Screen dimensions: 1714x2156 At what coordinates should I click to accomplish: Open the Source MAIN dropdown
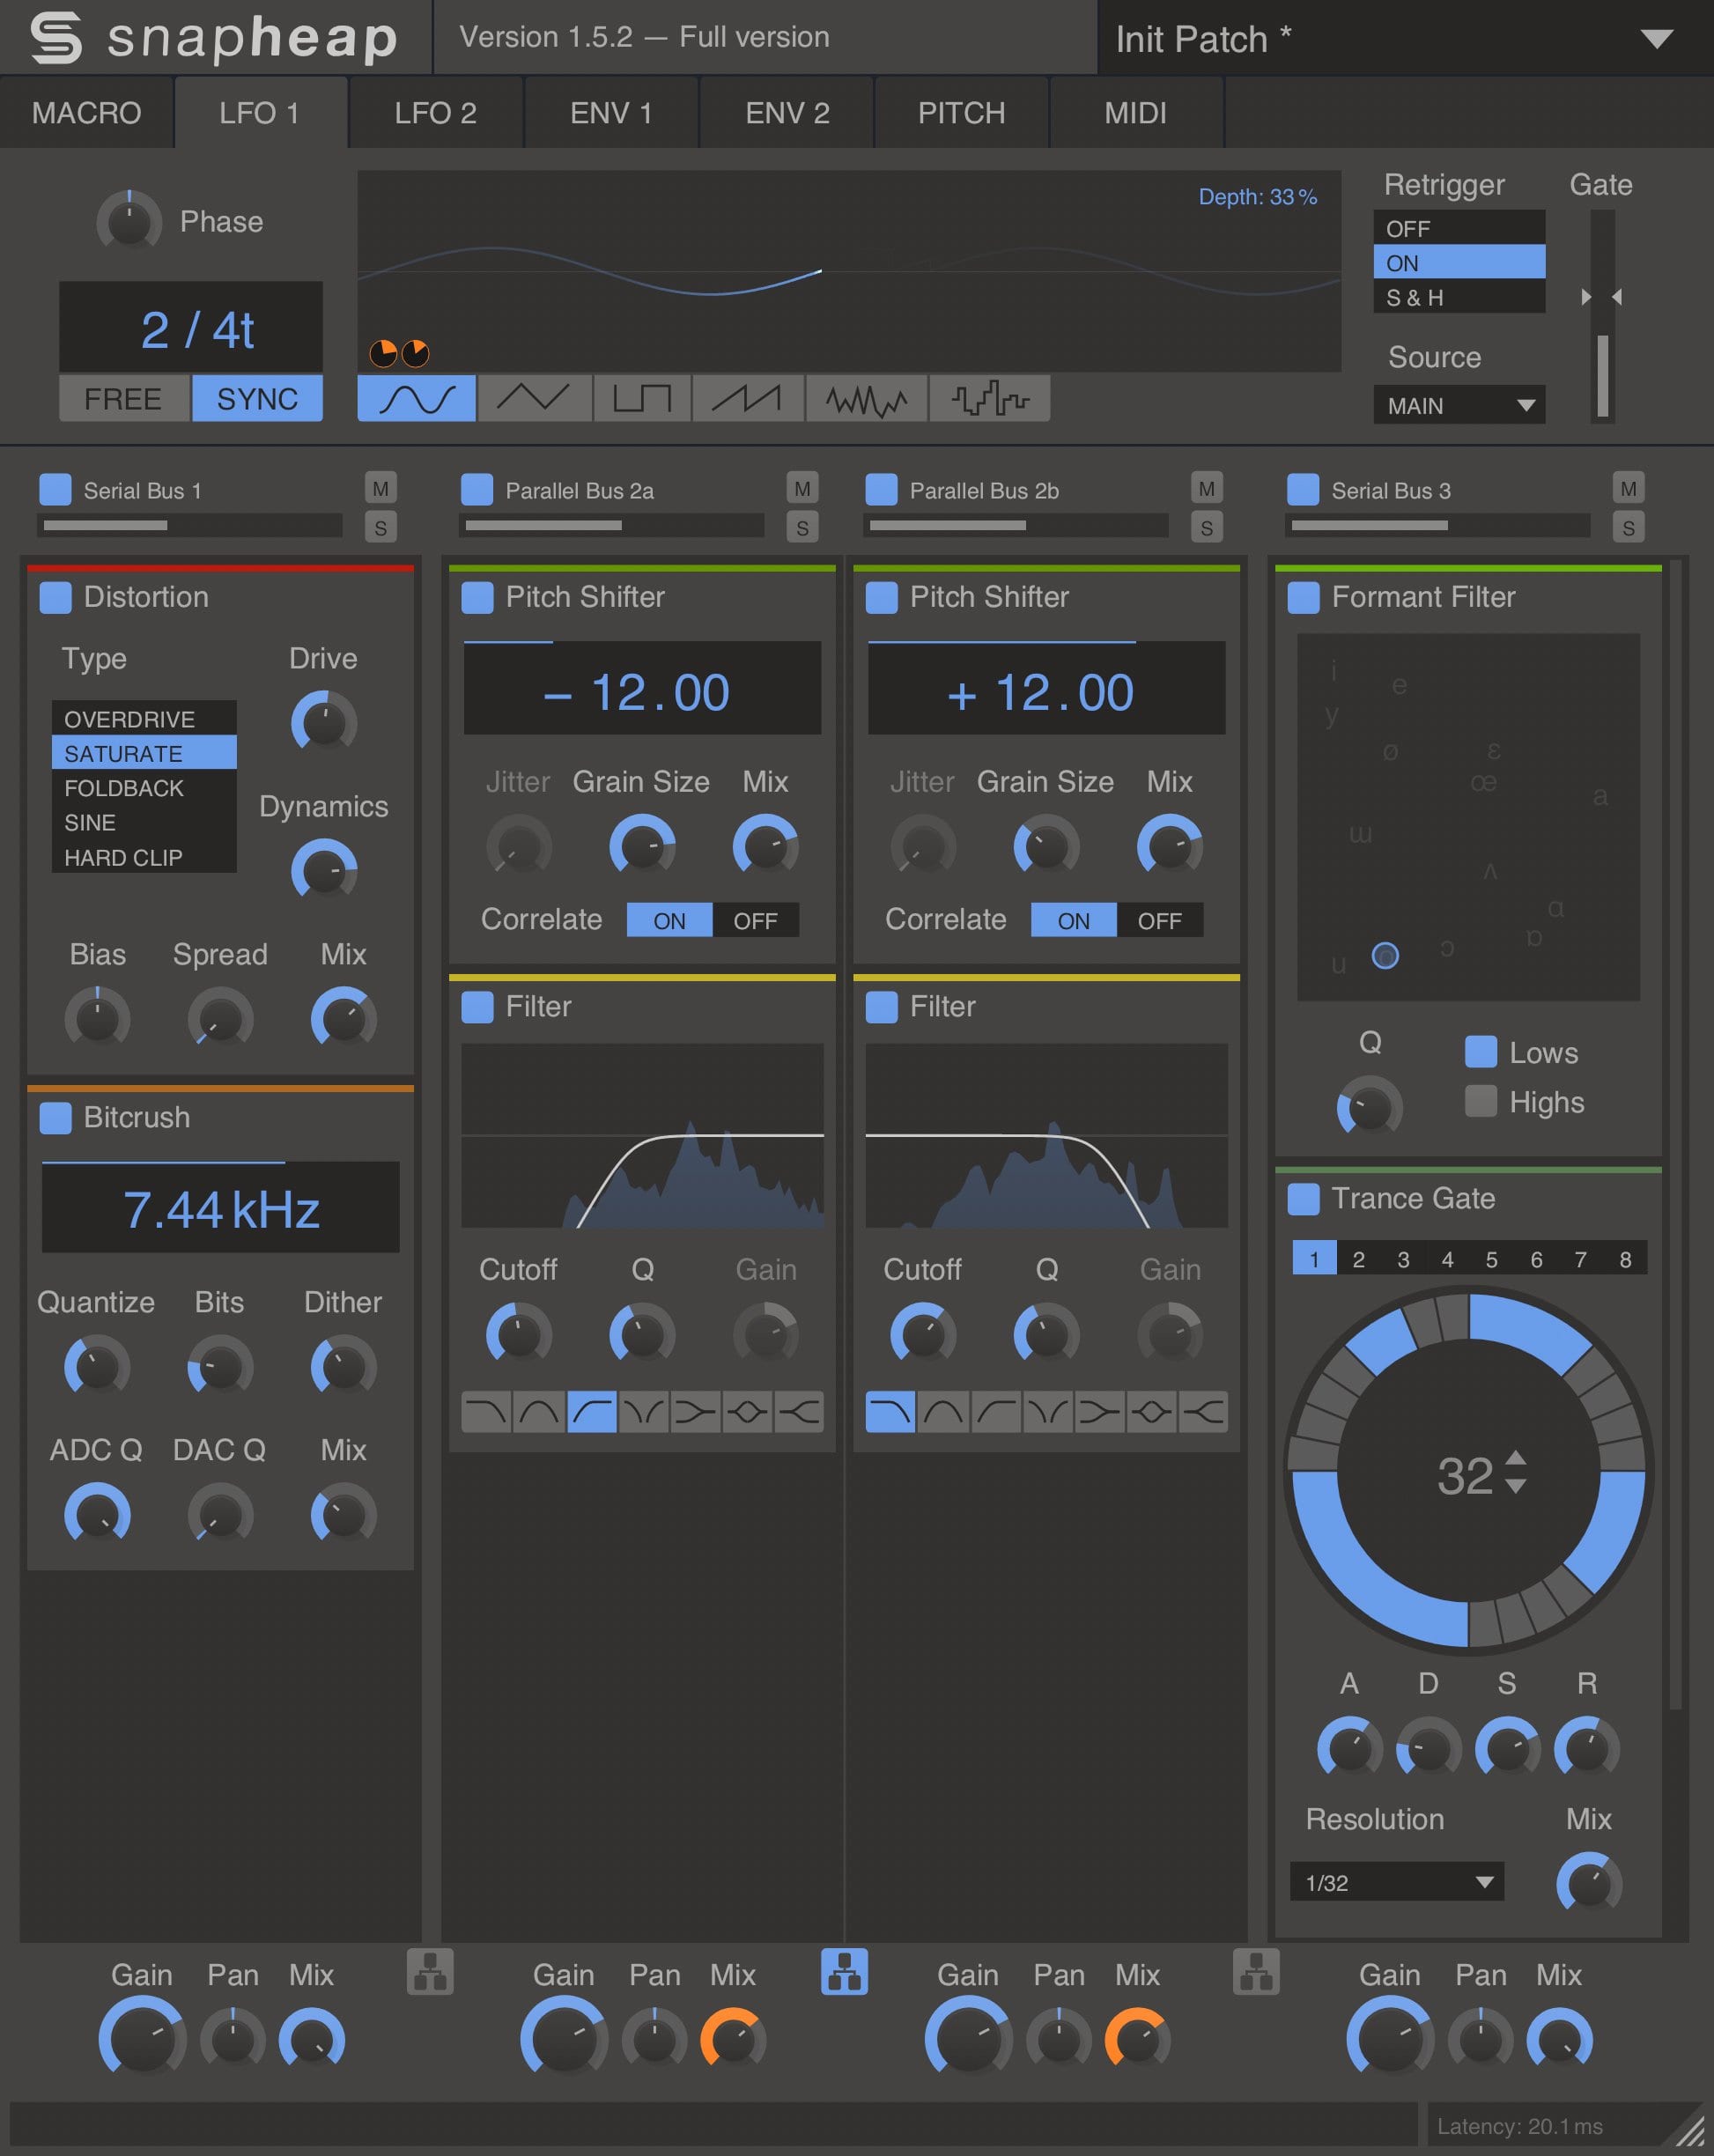[x=1459, y=405]
